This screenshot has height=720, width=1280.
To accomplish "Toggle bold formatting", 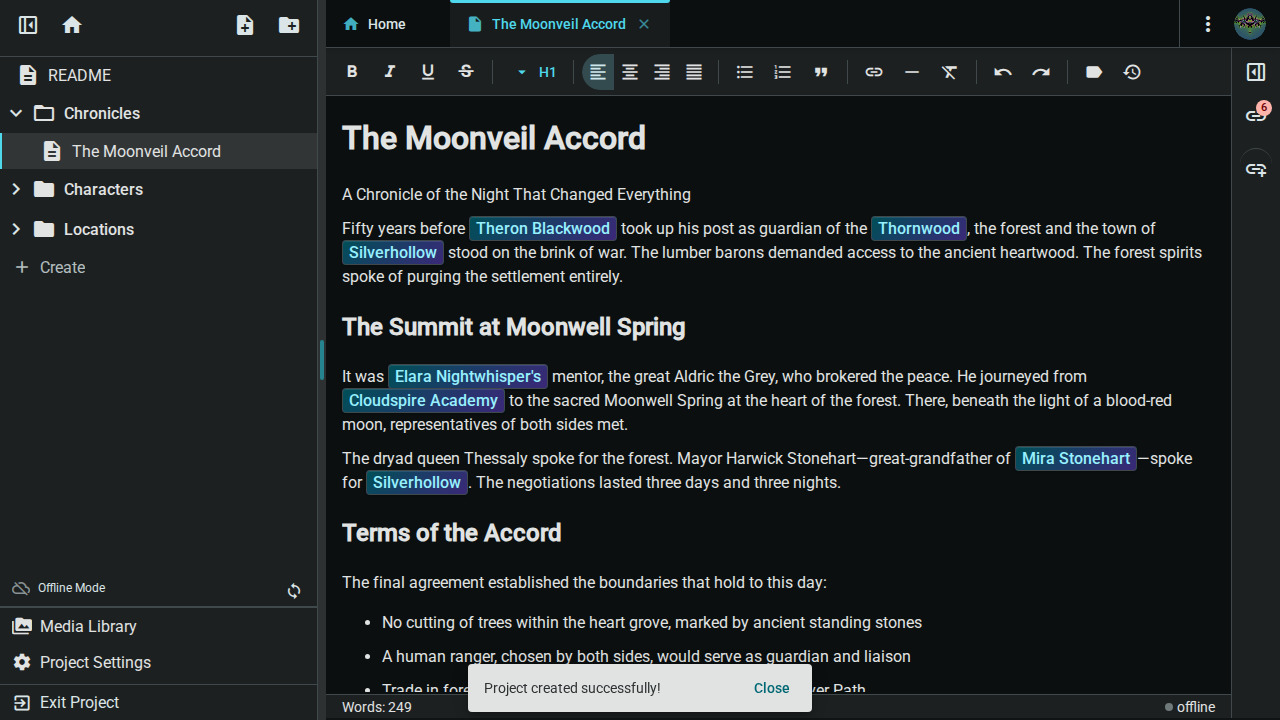I will [351, 71].
